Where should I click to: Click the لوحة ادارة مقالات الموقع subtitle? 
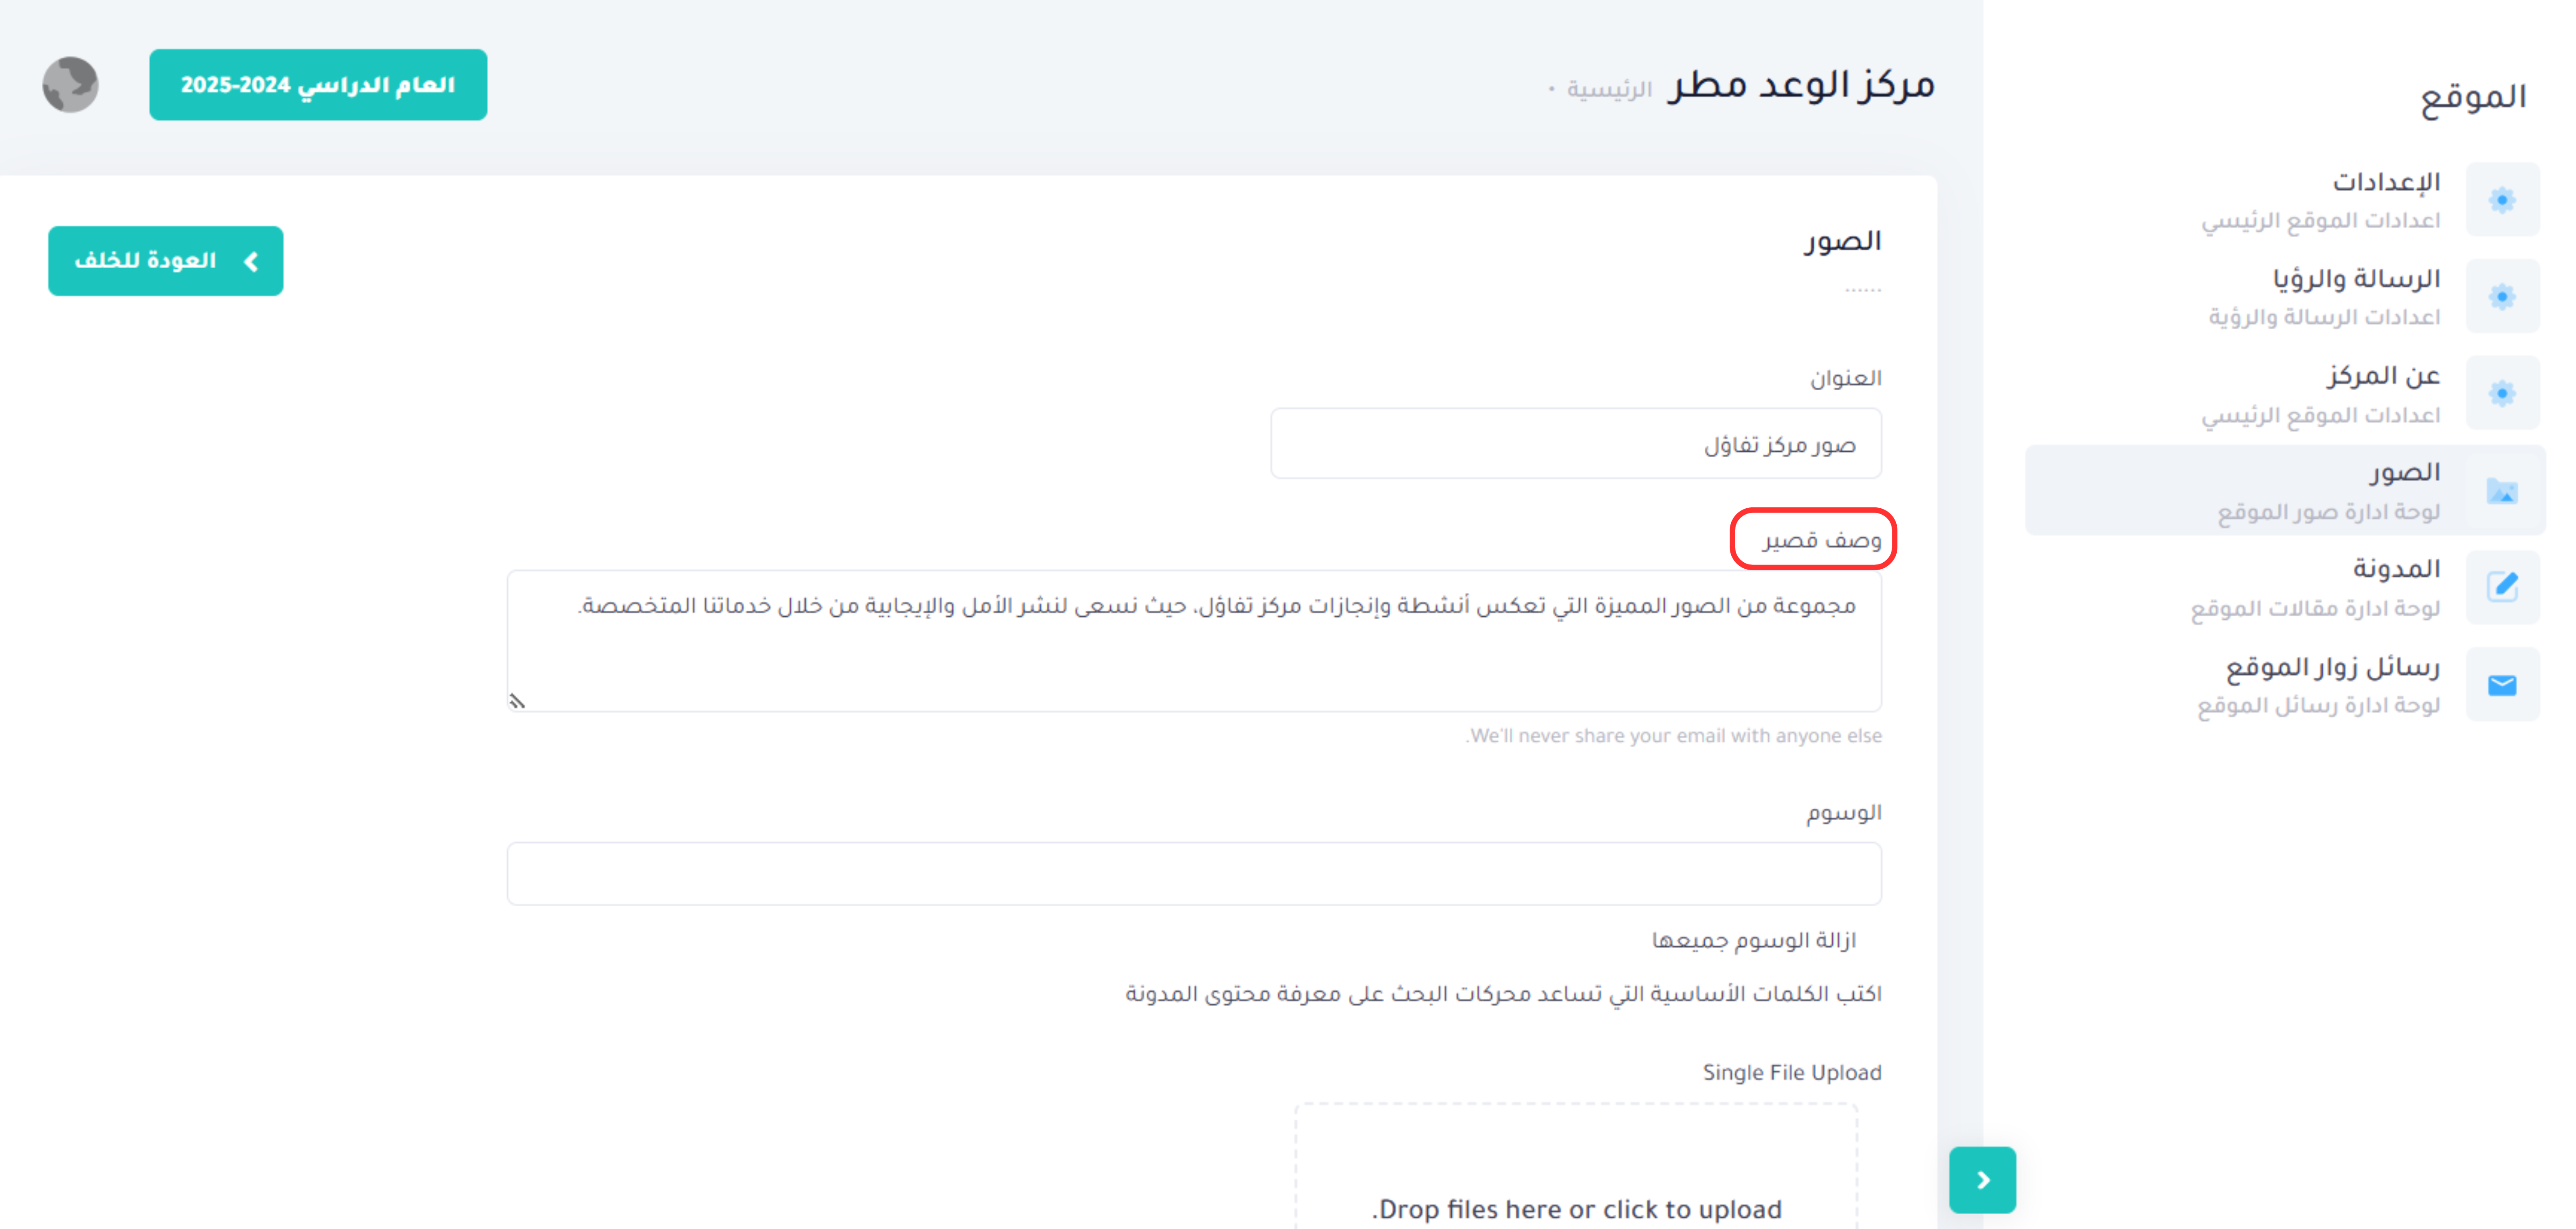pos(2315,608)
